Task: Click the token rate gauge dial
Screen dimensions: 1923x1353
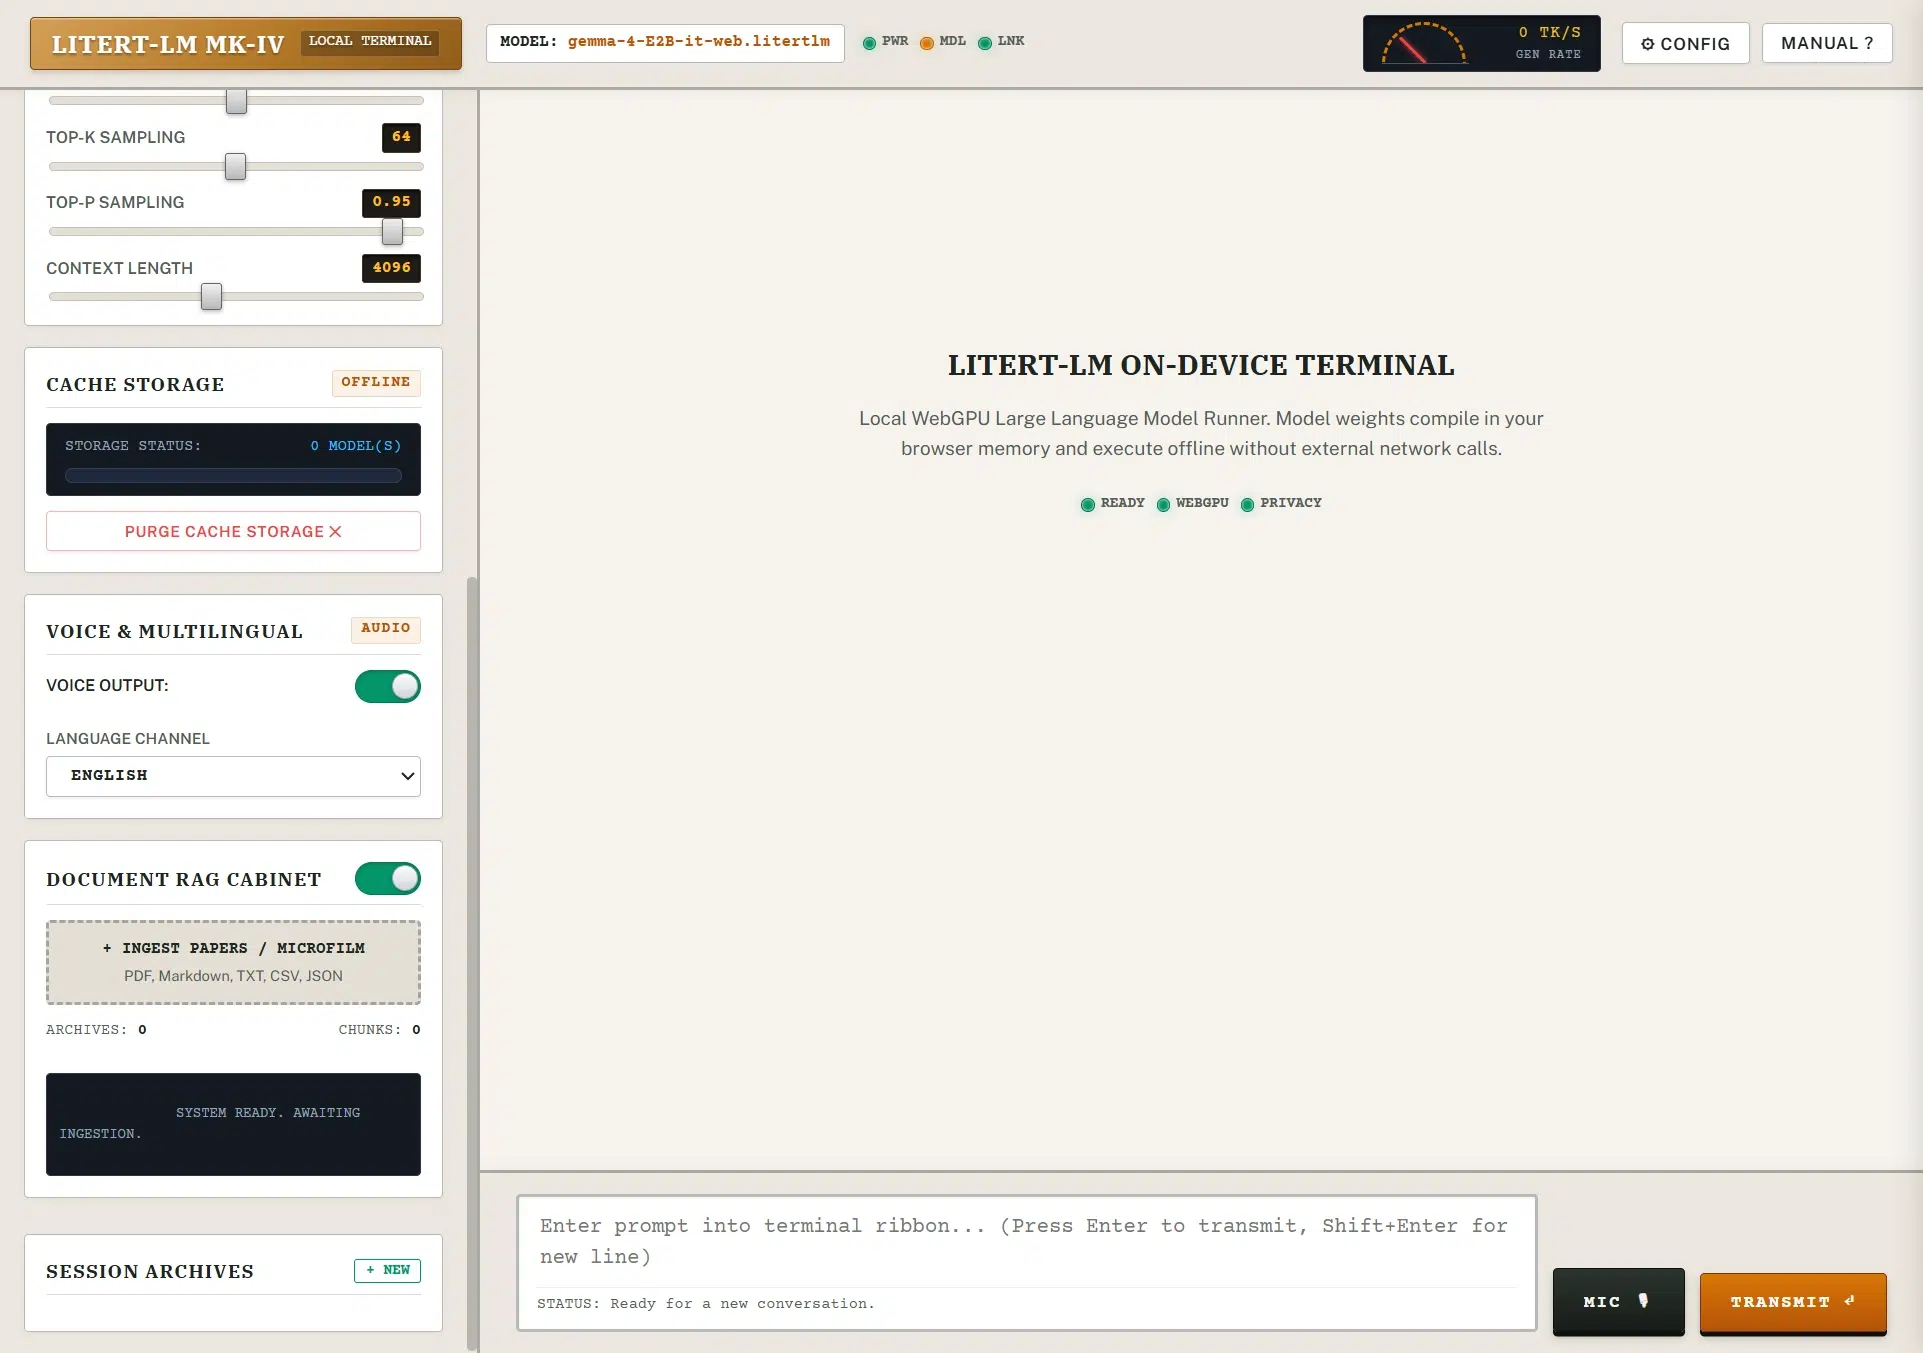Action: (x=1424, y=44)
